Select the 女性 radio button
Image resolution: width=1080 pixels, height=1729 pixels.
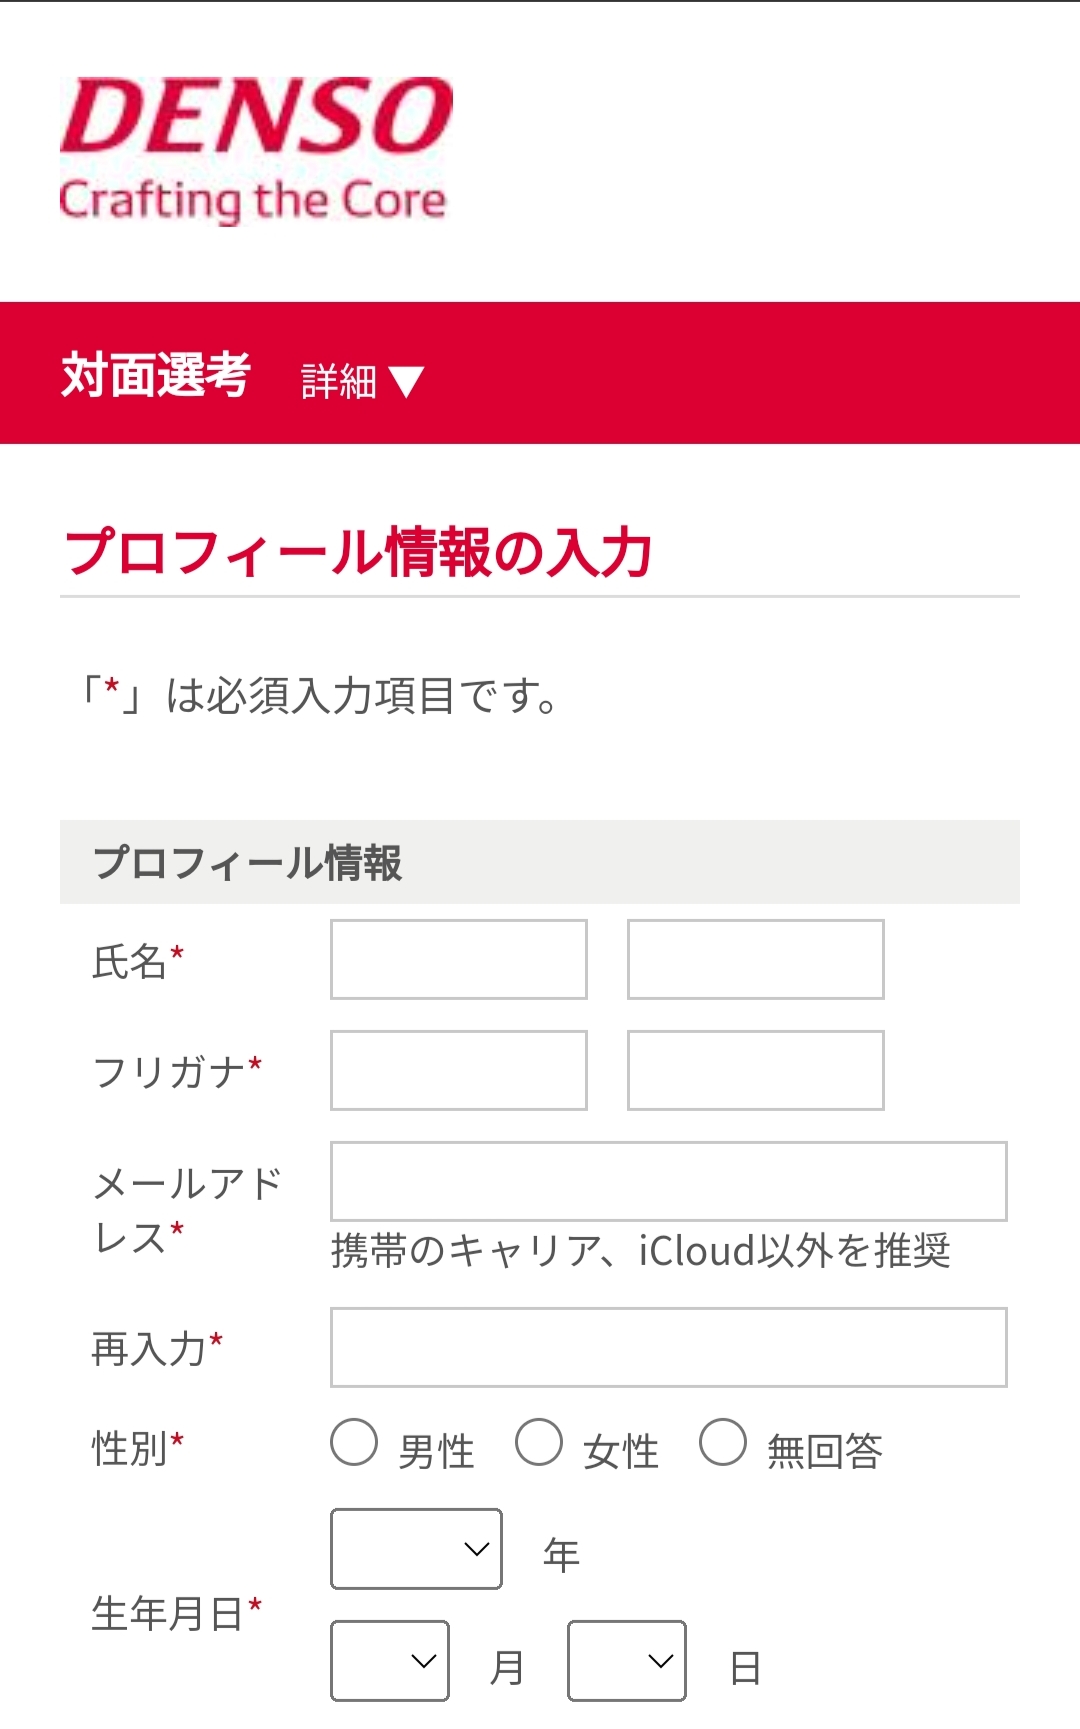(x=539, y=1443)
